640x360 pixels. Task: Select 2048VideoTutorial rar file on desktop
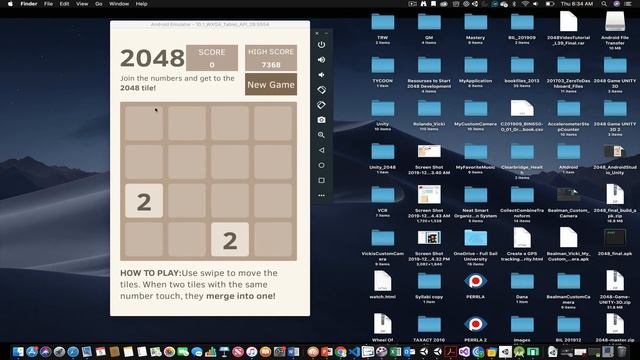click(x=569, y=21)
